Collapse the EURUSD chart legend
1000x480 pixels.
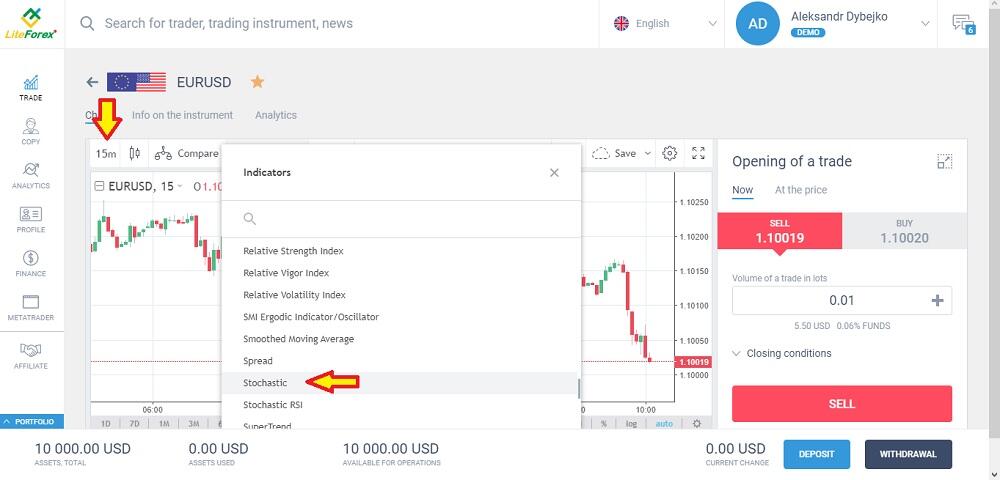point(99,186)
